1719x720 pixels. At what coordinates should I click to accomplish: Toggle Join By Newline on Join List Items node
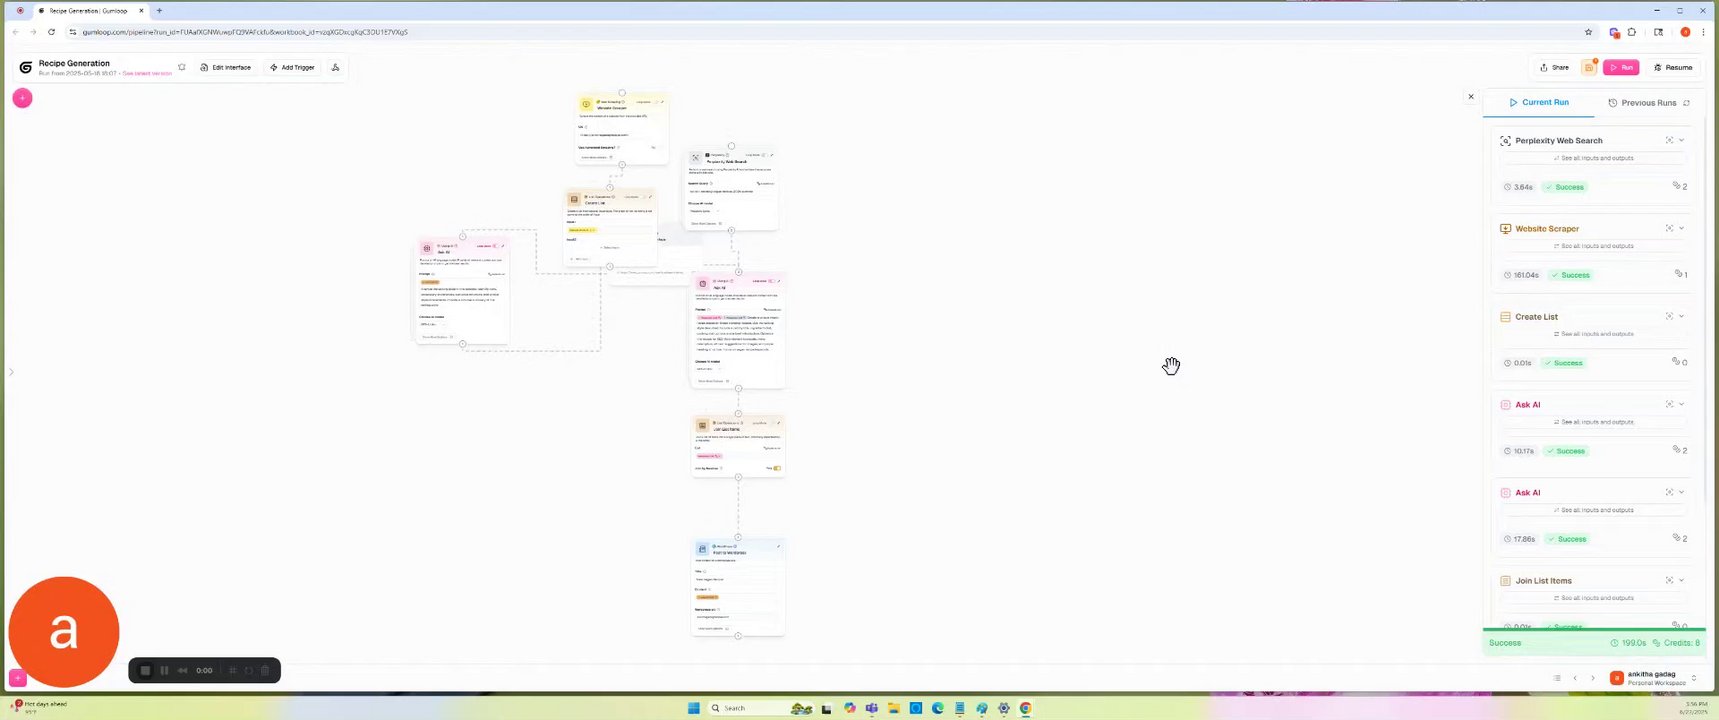(x=777, y=468)
